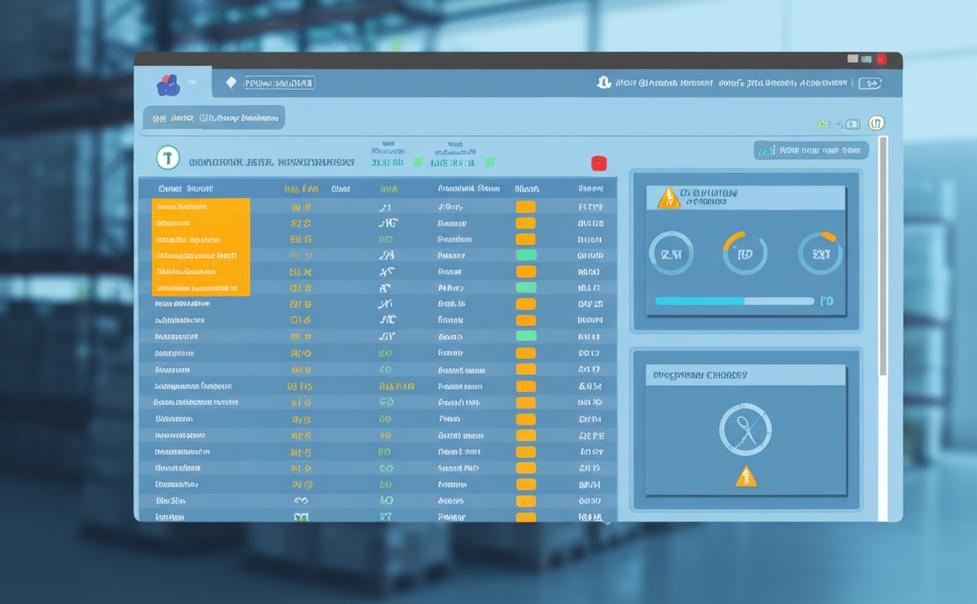The height and width of the screenshot is (604, 977).
Task: Click the yellow circular icon below the header
Action: [x=876, y=124]
